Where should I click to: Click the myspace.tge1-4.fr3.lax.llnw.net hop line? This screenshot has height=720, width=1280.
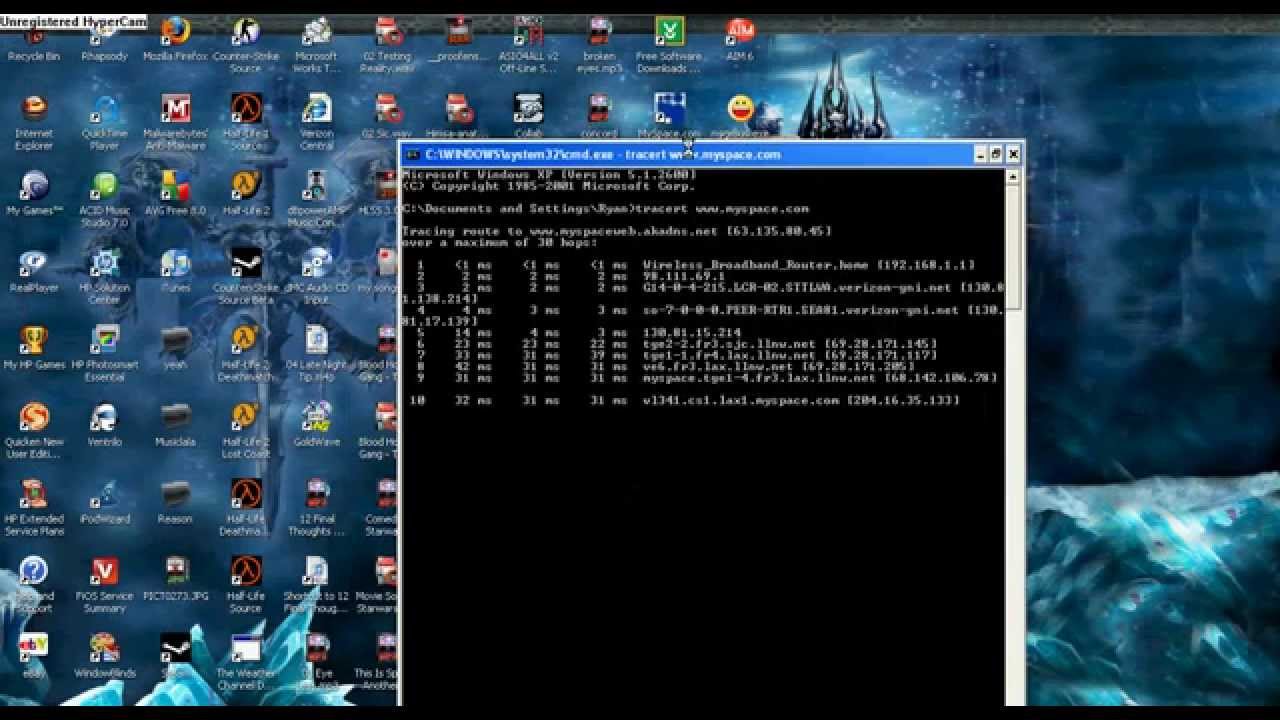[x=707, y=378]
